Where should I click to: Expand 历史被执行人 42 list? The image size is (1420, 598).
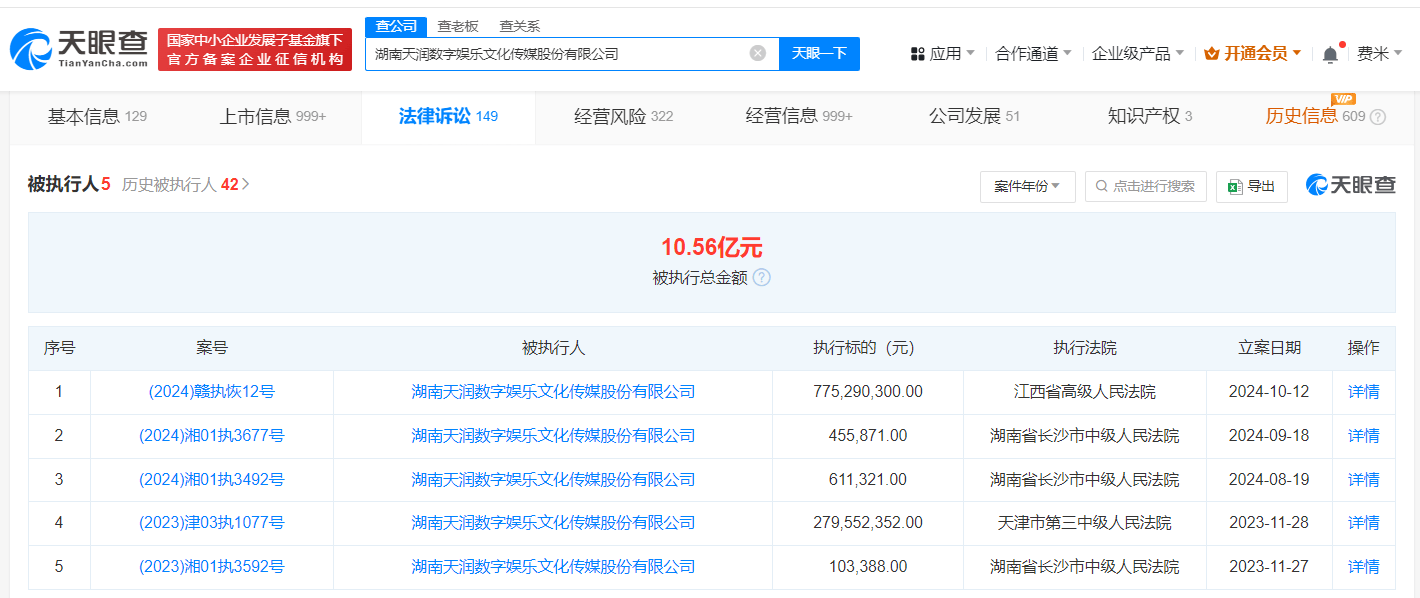(186, 184)
